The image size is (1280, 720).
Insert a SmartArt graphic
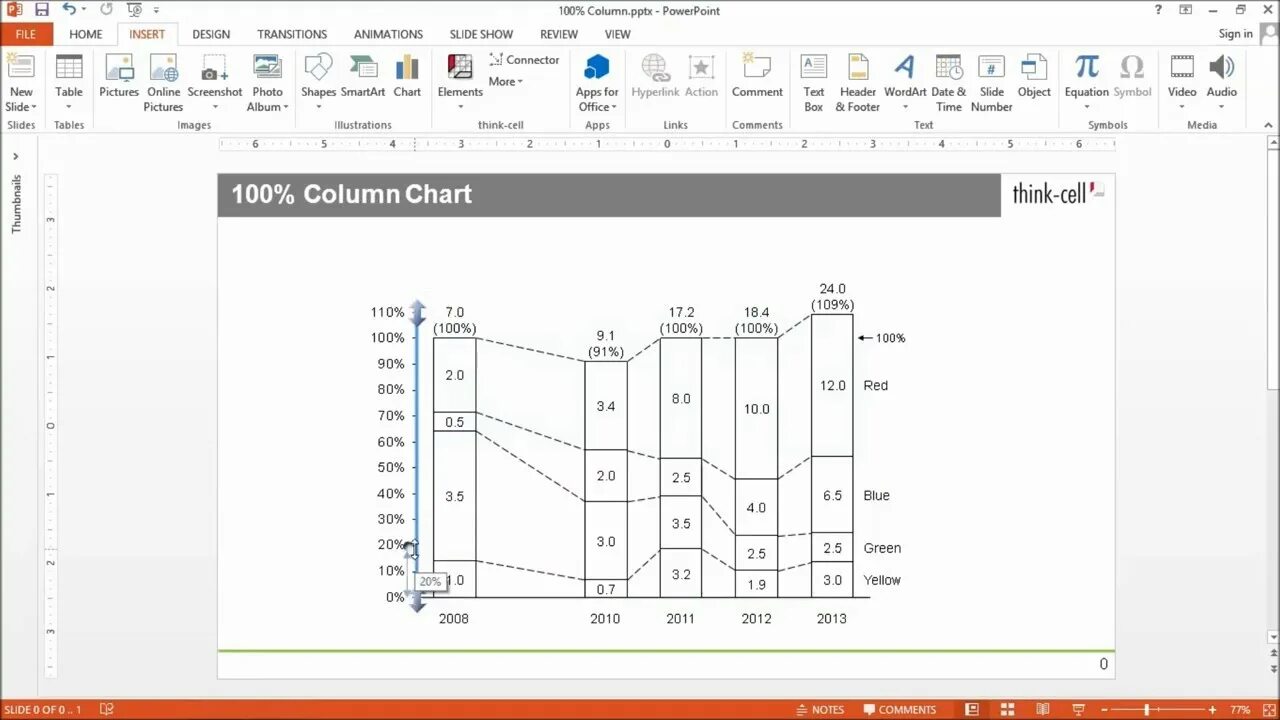tap(363, 77)
